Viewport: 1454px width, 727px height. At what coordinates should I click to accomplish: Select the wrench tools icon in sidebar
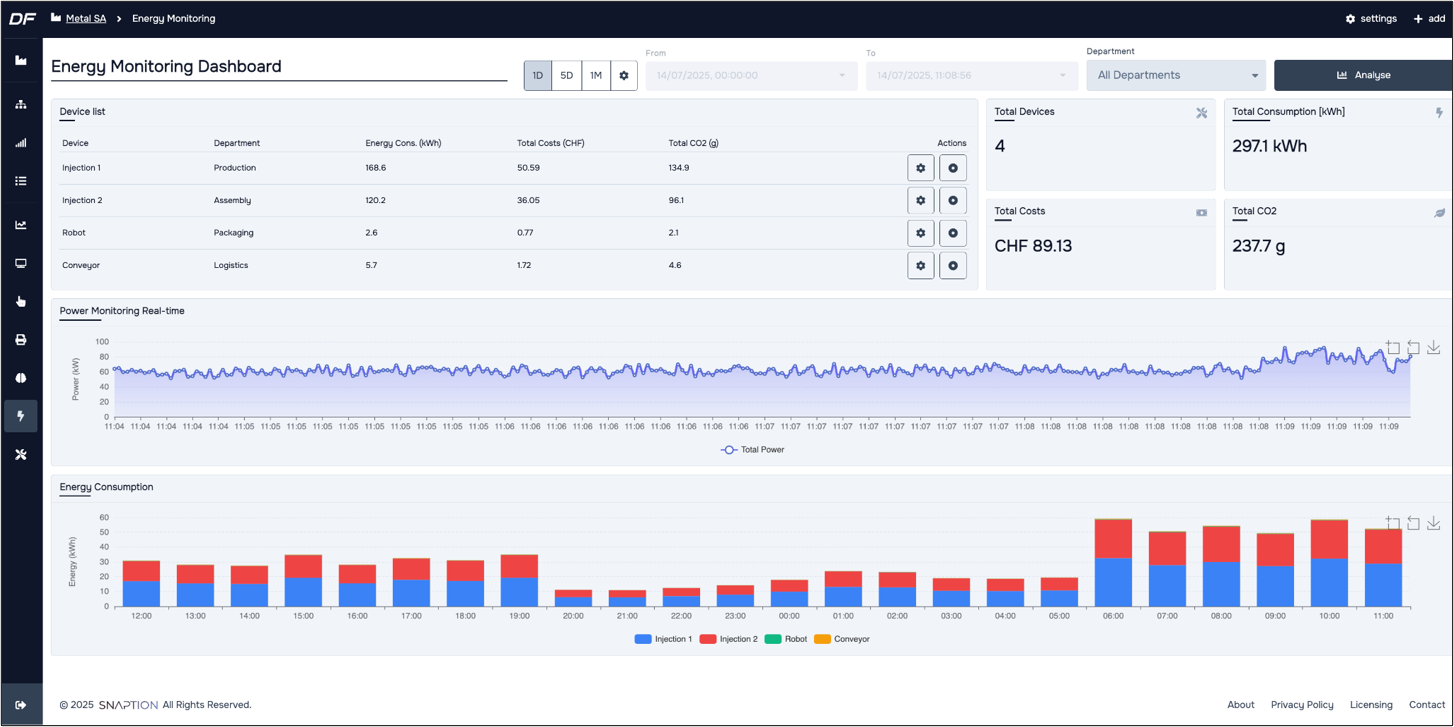pos(21,454)
